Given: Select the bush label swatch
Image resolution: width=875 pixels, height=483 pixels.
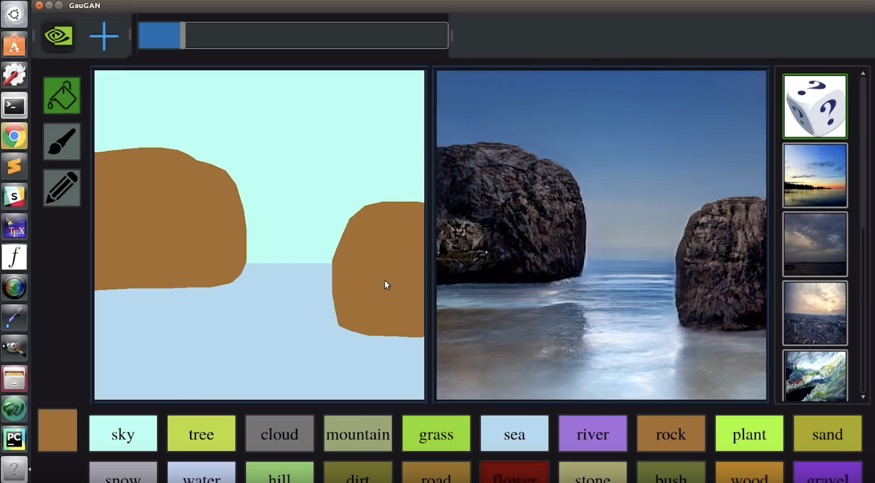Looking at the screenshot, I should click(x=671, y=472).
